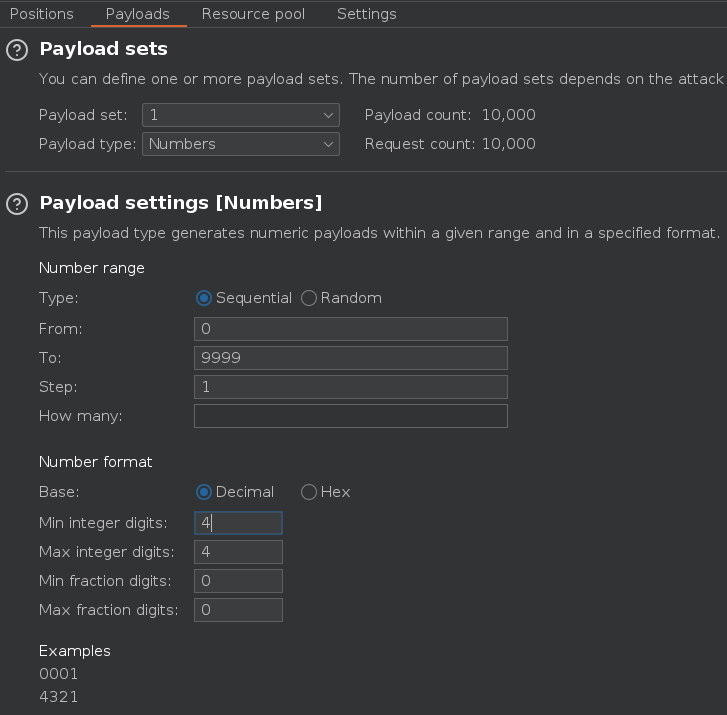Click the To field containing 9999

[350, 358]
